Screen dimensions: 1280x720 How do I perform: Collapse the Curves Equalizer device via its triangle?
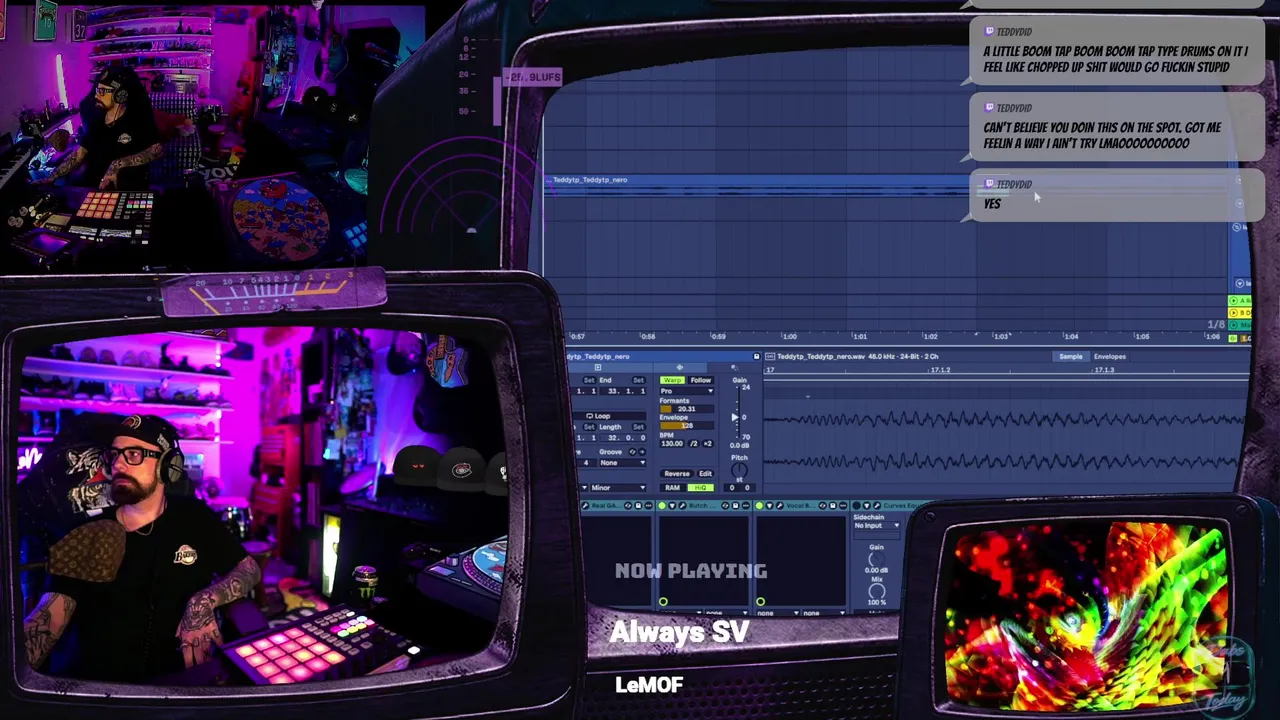pos(867,506)
